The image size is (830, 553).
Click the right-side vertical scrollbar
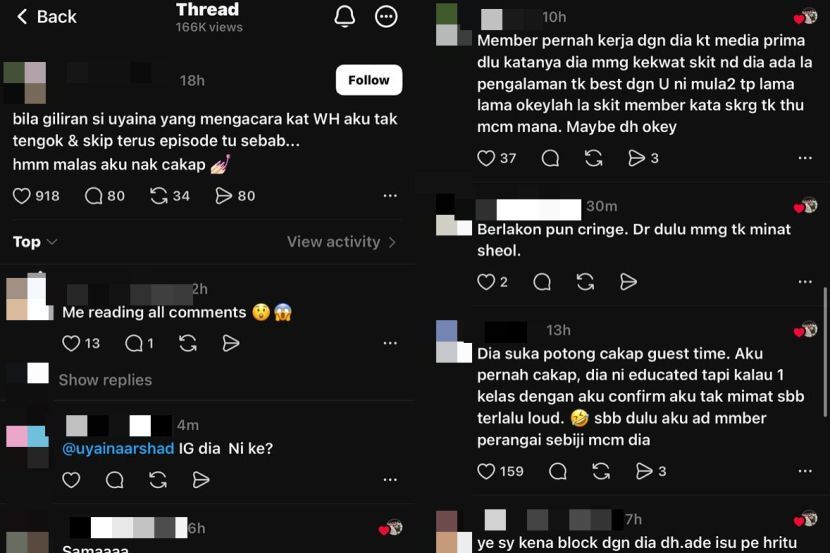pyautogui.click(x=825, y=352)
